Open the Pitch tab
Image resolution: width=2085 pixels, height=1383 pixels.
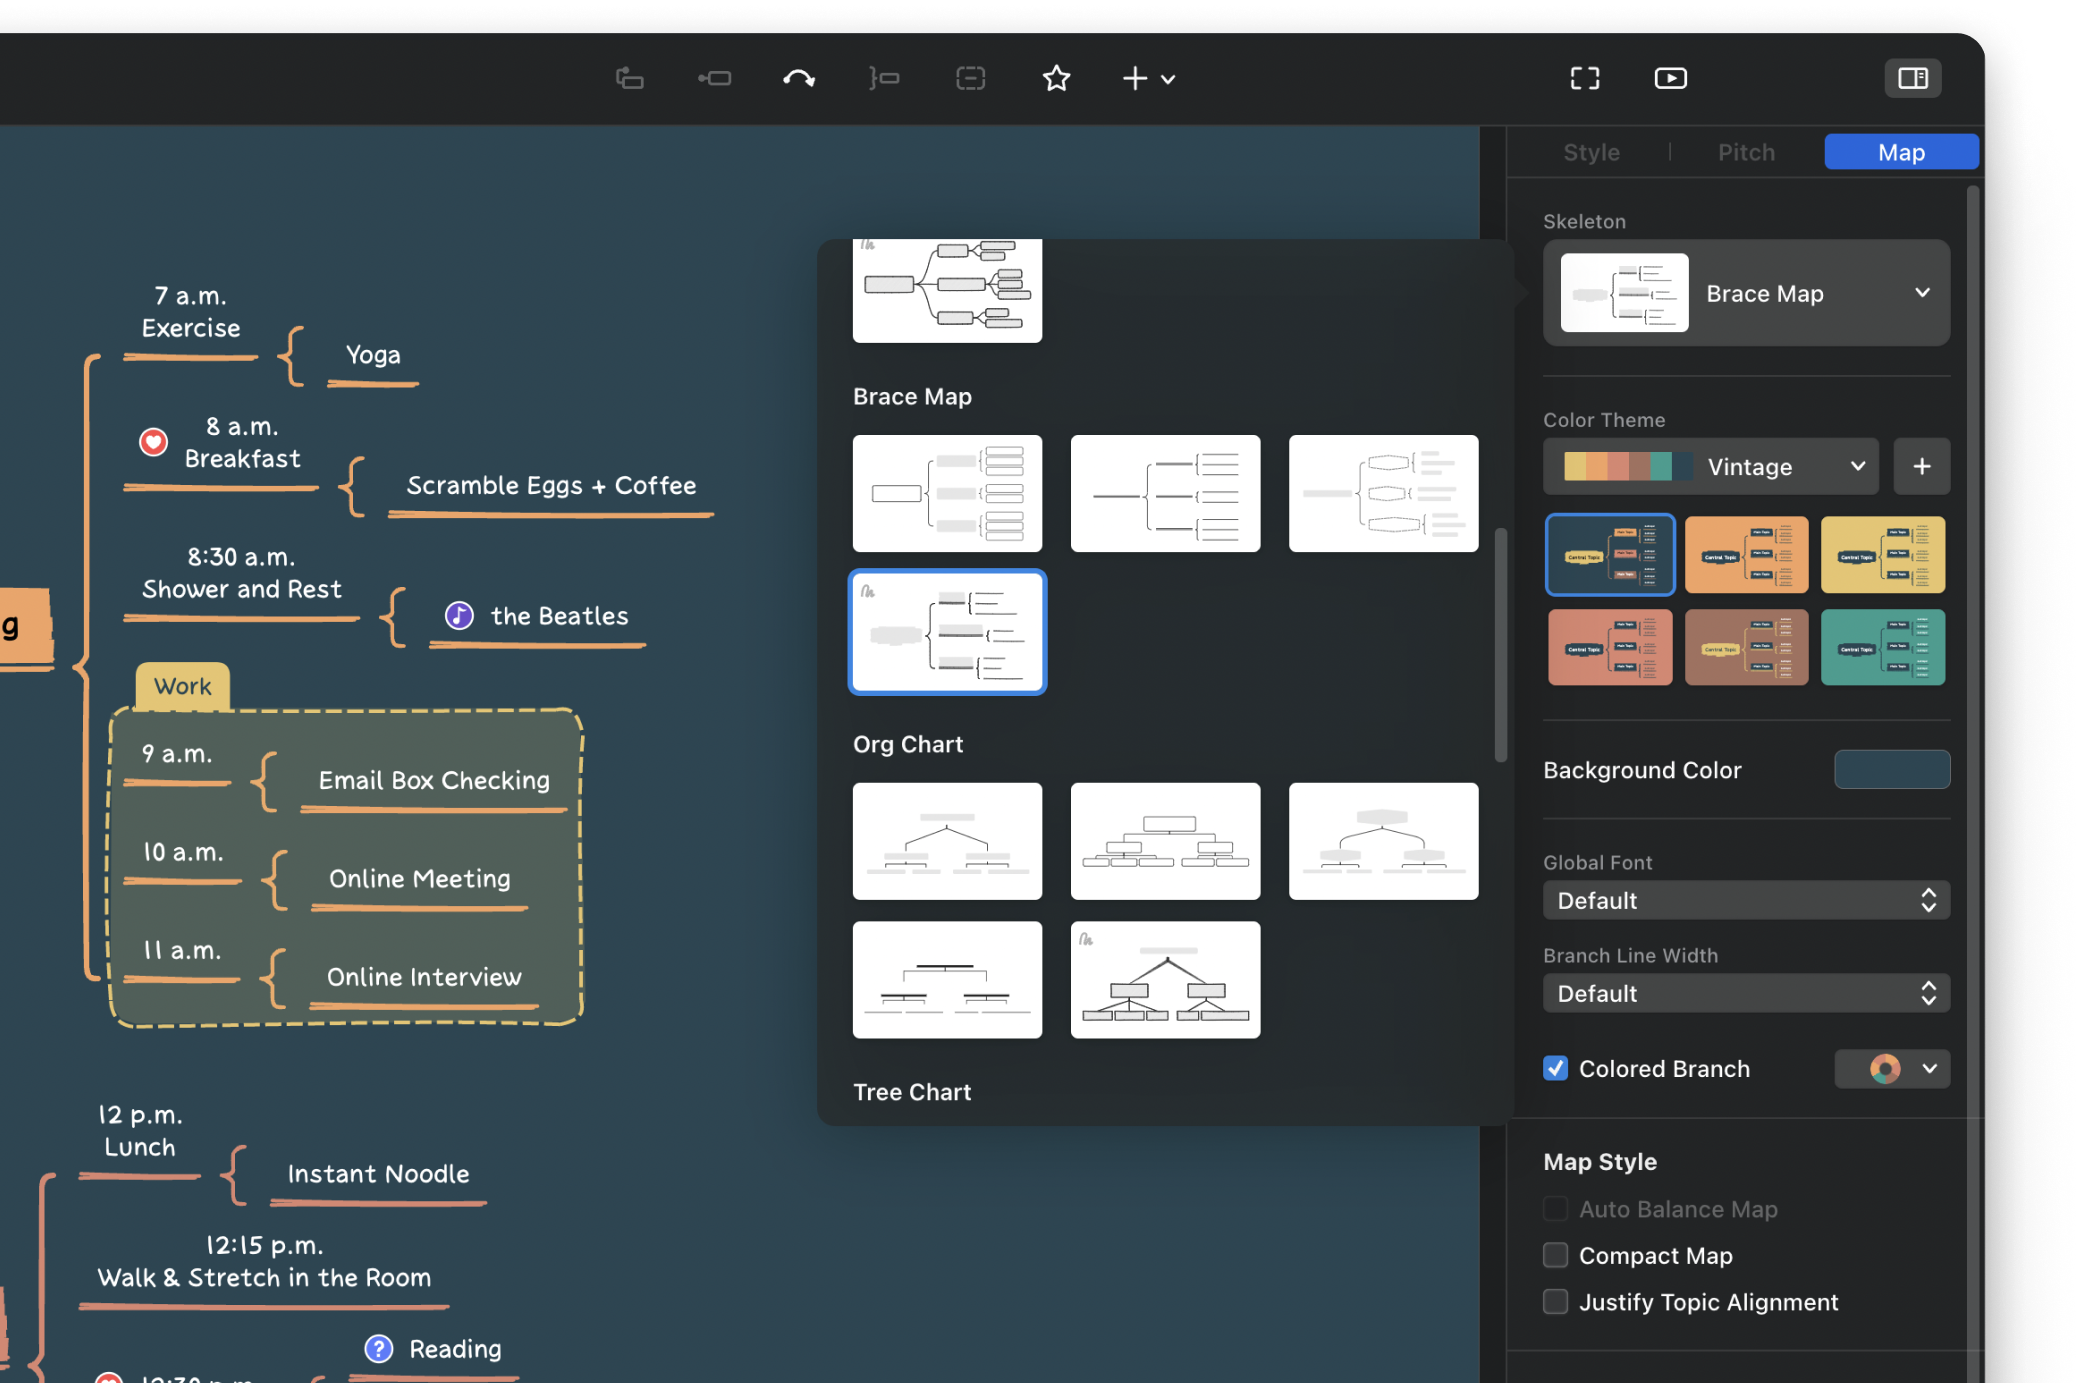click(x=1746, y=152)
